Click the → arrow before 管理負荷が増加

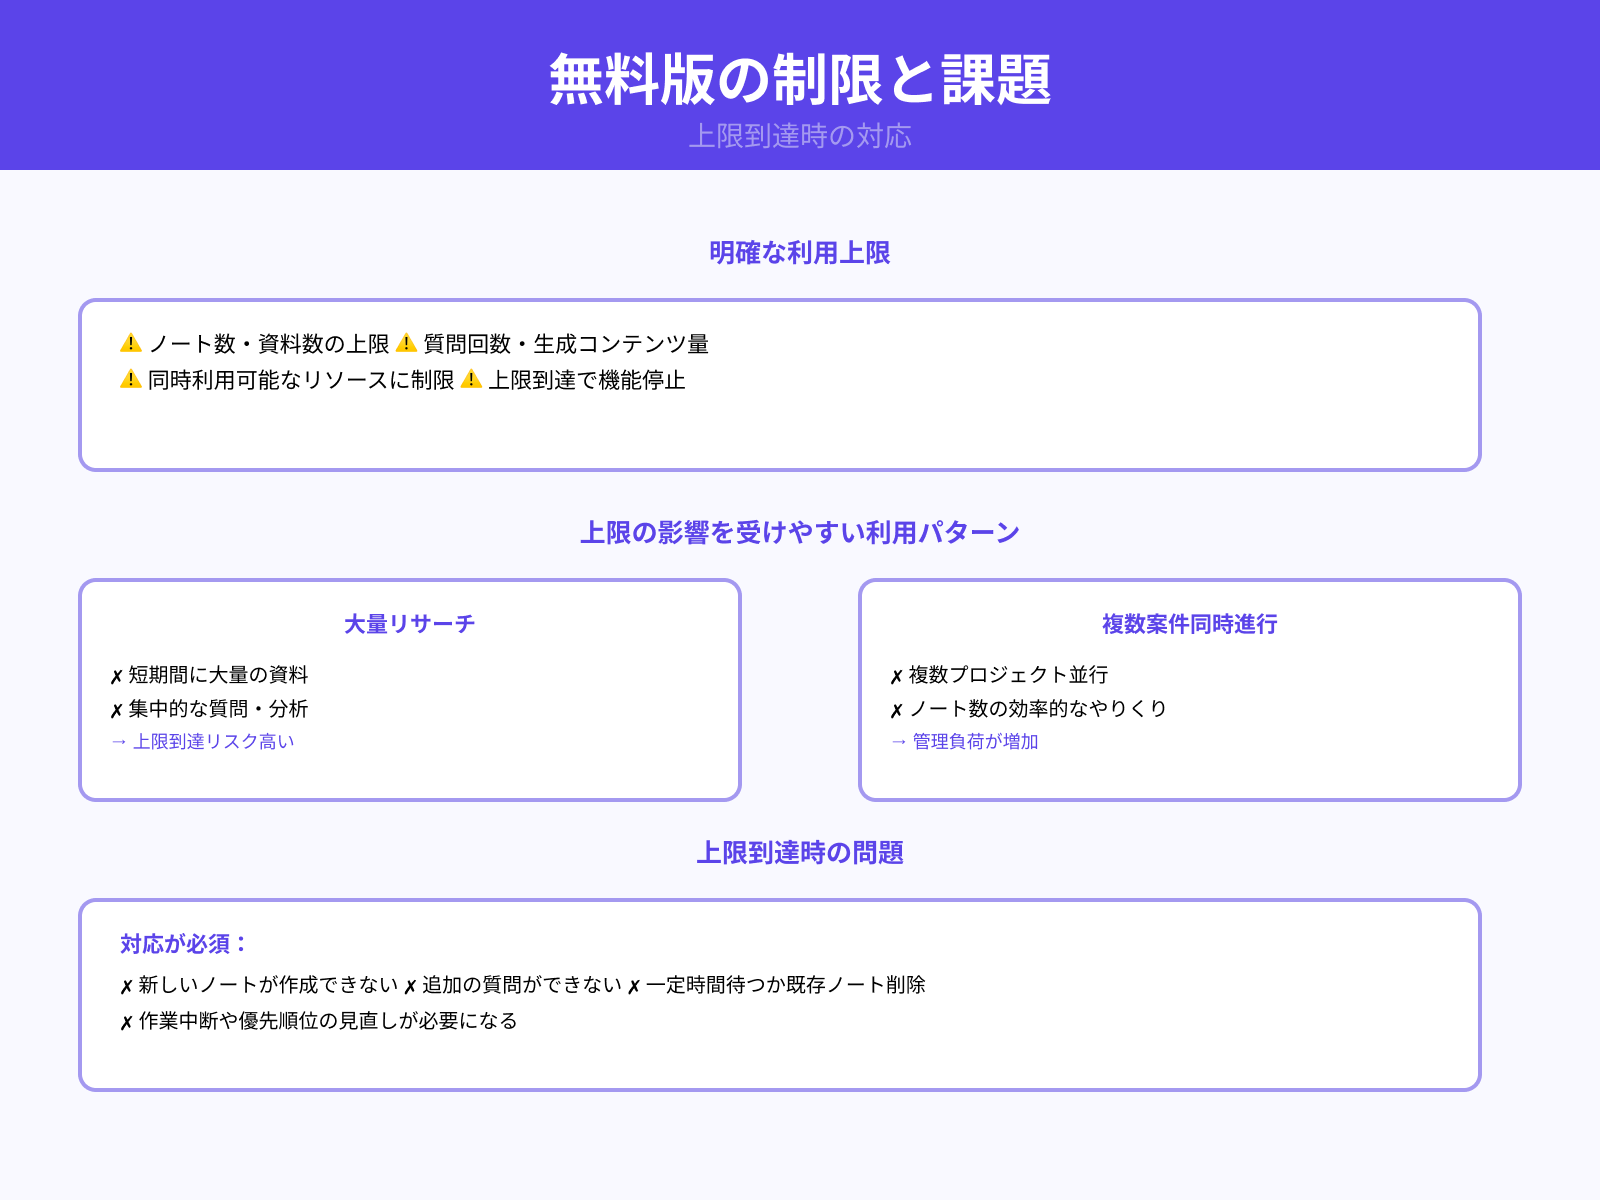click(898, 742)
